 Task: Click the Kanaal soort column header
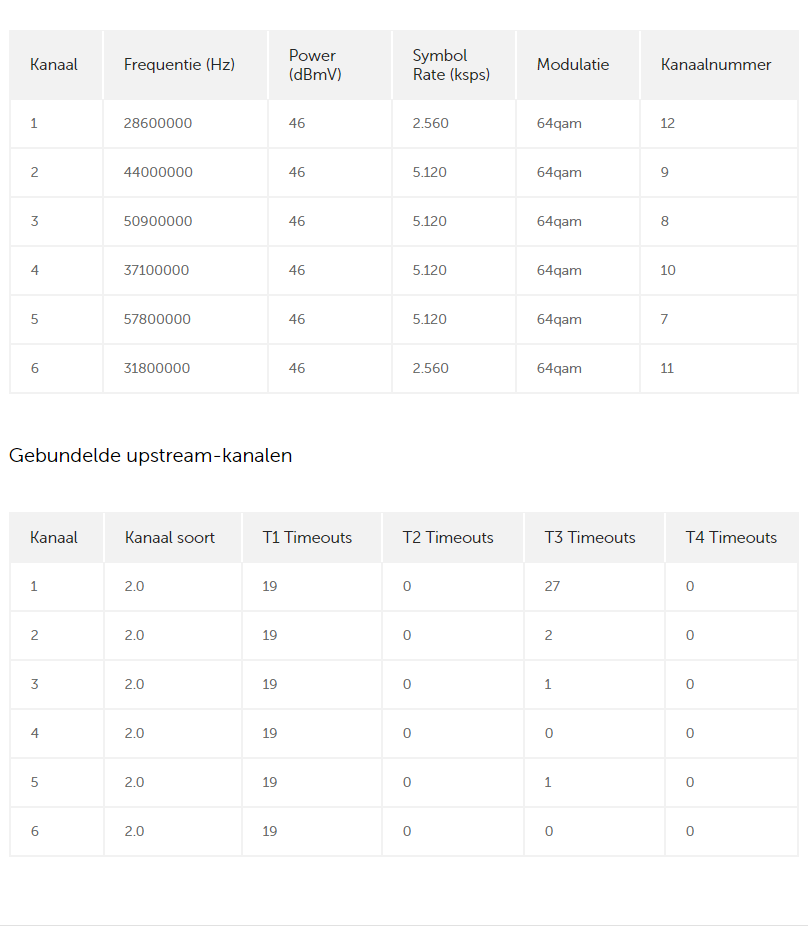(170, 538)
